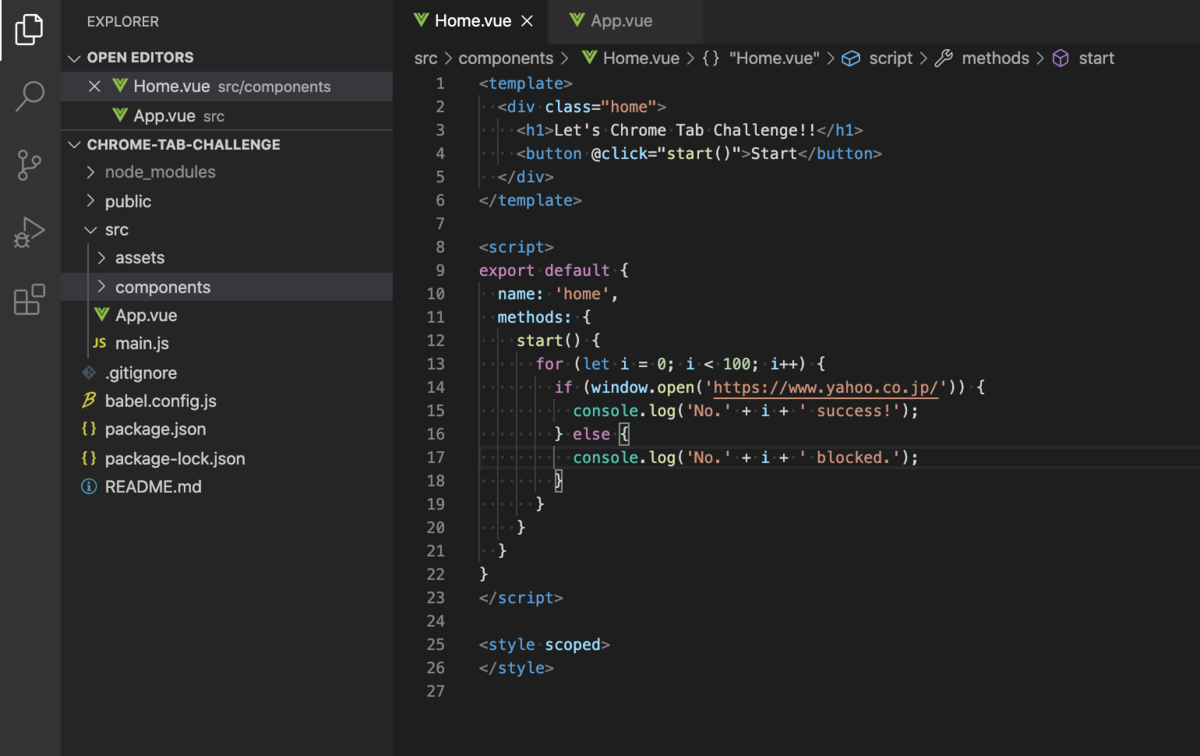Open babel.config.js file
The width and height of the screenshot is (1200, 756).
[x=227, y=401]
